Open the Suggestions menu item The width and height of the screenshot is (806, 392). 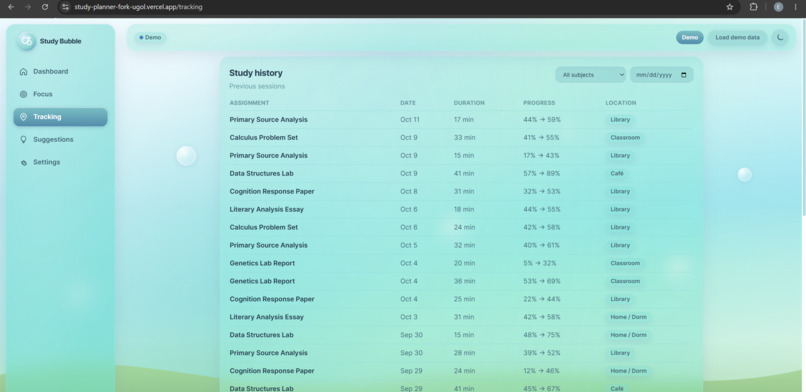tap(60, 139)
